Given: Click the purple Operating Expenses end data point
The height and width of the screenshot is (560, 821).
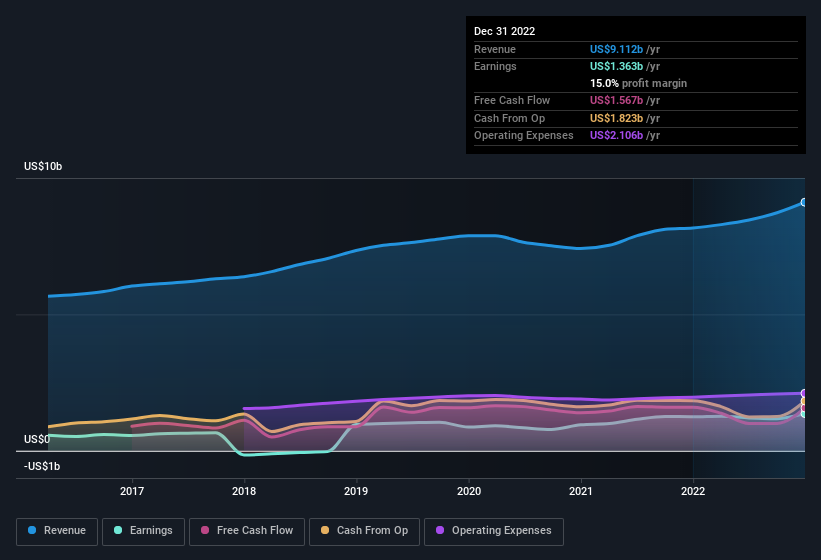Looking at the screenshot, I should pyautogui.click(x=804, y=393).
